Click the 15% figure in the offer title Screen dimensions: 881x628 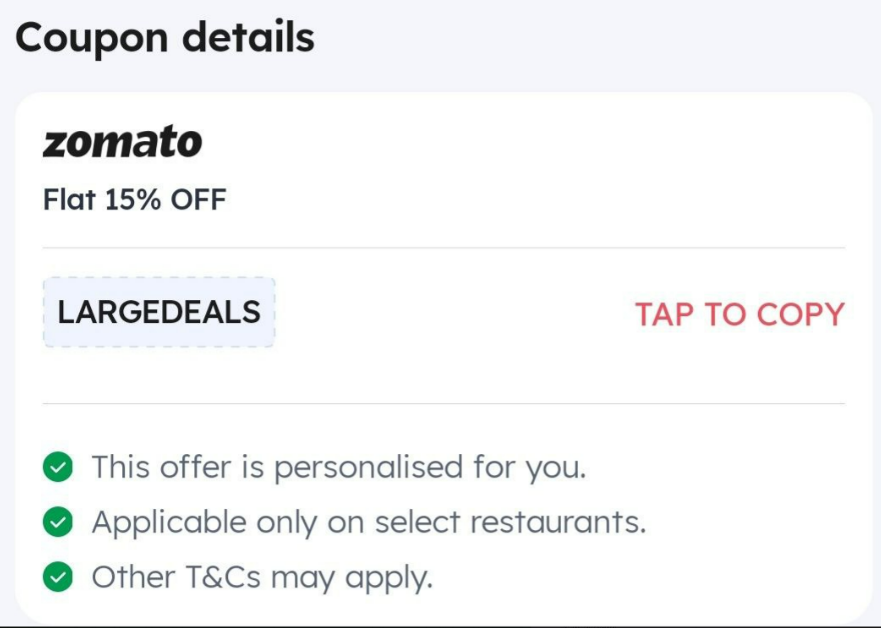click(x=133, y=199)
